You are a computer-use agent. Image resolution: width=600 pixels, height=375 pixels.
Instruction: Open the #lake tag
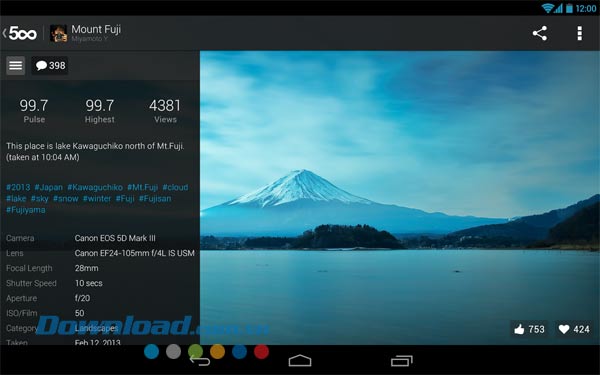(16, 198)
